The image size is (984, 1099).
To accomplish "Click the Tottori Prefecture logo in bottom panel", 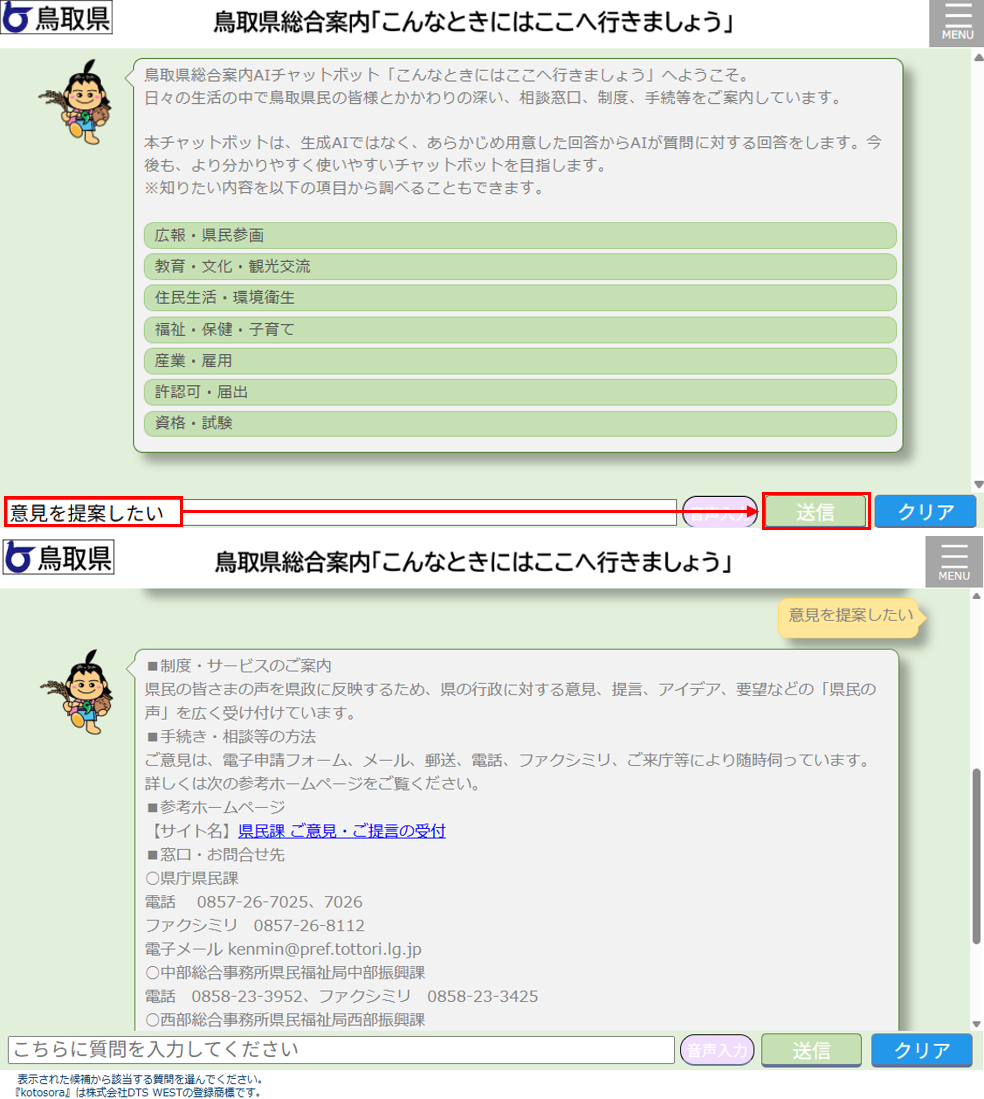I will 59,558.
